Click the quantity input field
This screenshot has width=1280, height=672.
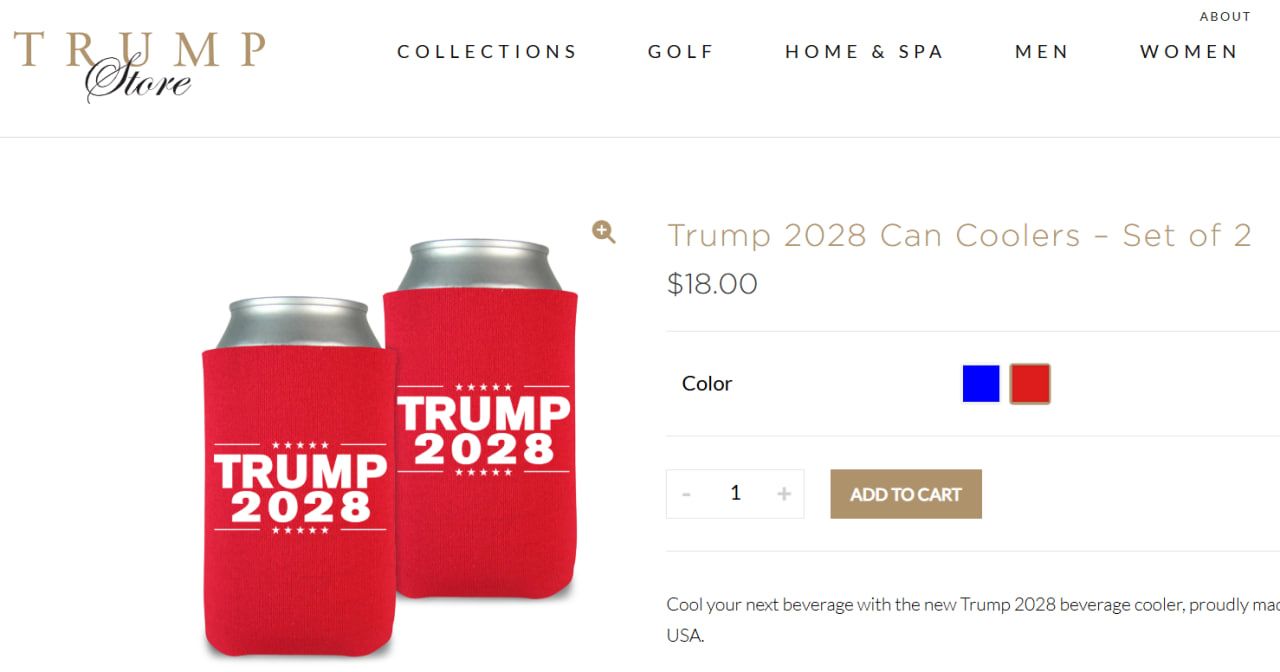click(x=735, y=493)
